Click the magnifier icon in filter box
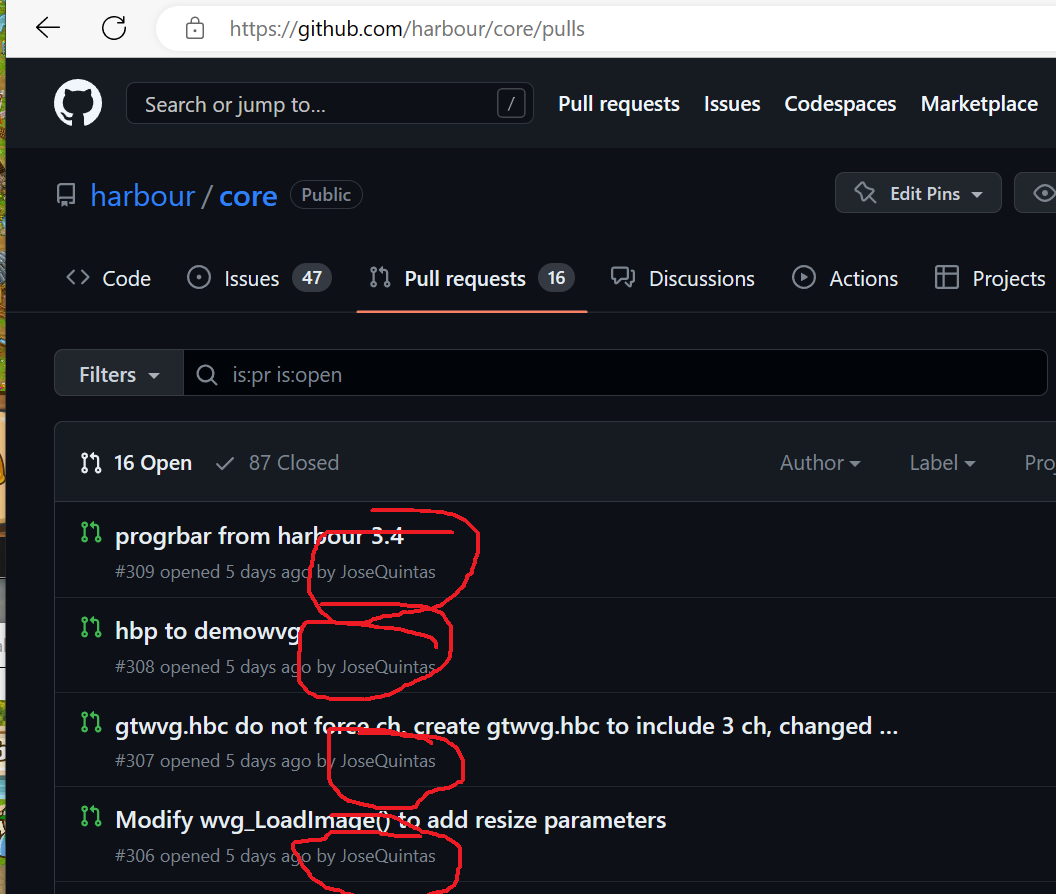The image size is (1056, 894). [207, 375]
